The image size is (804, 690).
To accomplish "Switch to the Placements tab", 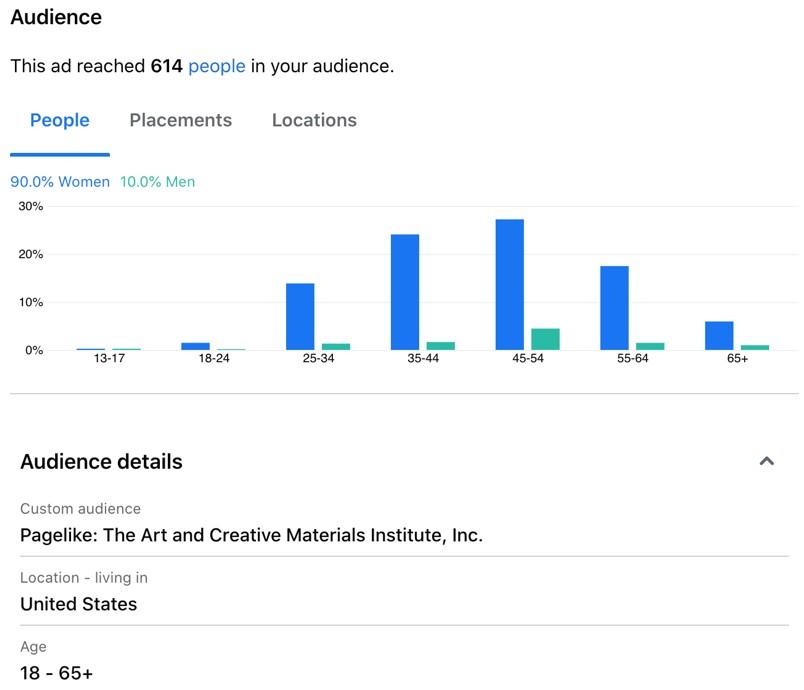I will [180, 120].
